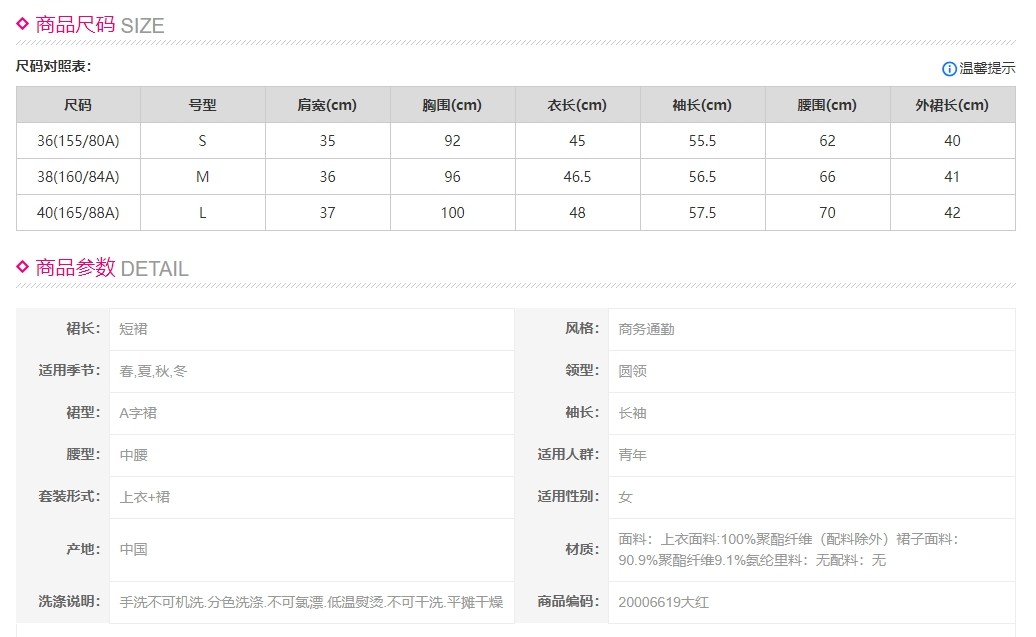This screenshot has width=1036, height=637.
Task: Click the A字裙 skirt type value
Action: (138, 413)
